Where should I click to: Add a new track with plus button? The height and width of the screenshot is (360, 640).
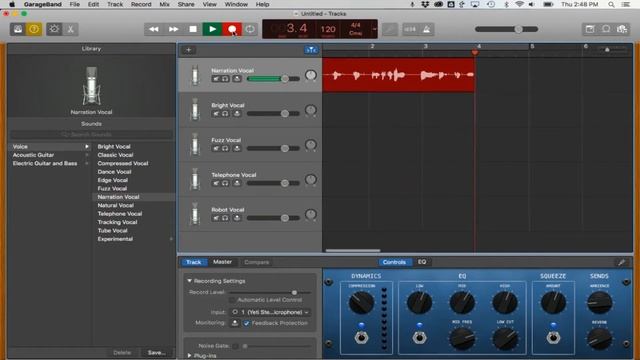click(189, 50)
